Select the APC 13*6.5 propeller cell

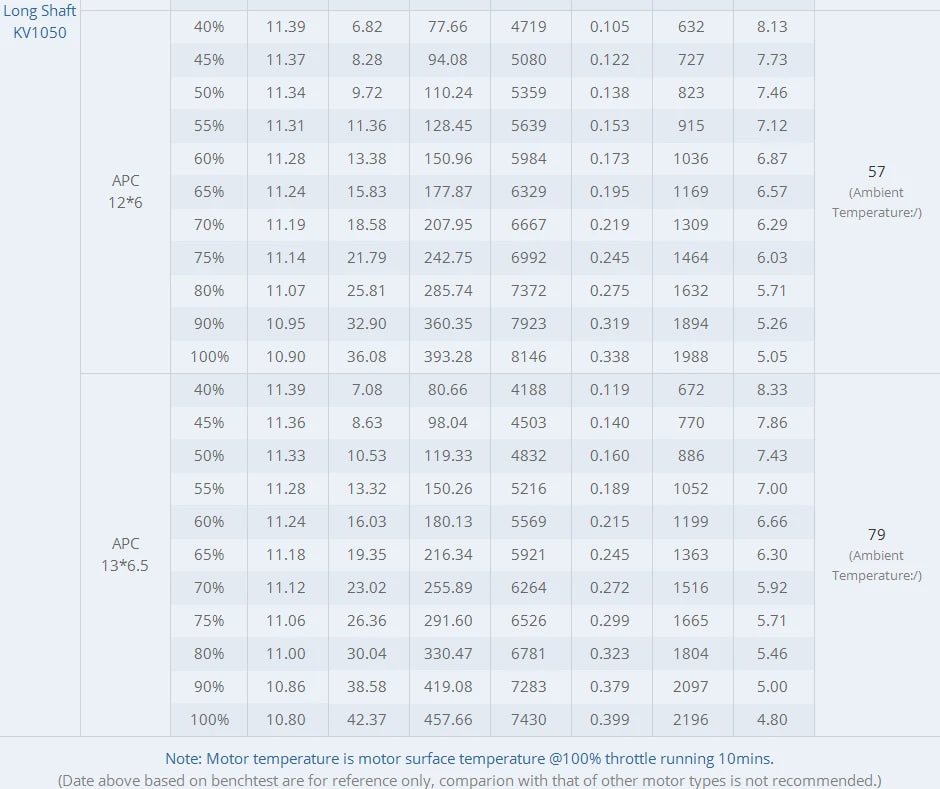point(126,554)
